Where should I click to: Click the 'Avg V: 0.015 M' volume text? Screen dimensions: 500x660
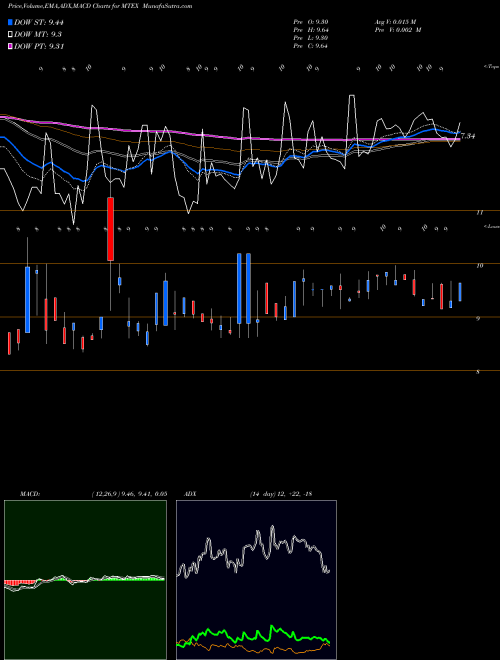[x=396, y=22]
